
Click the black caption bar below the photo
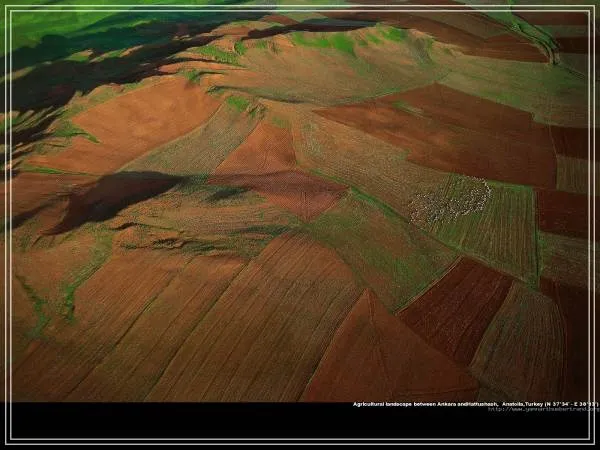(x=200, y=420)
